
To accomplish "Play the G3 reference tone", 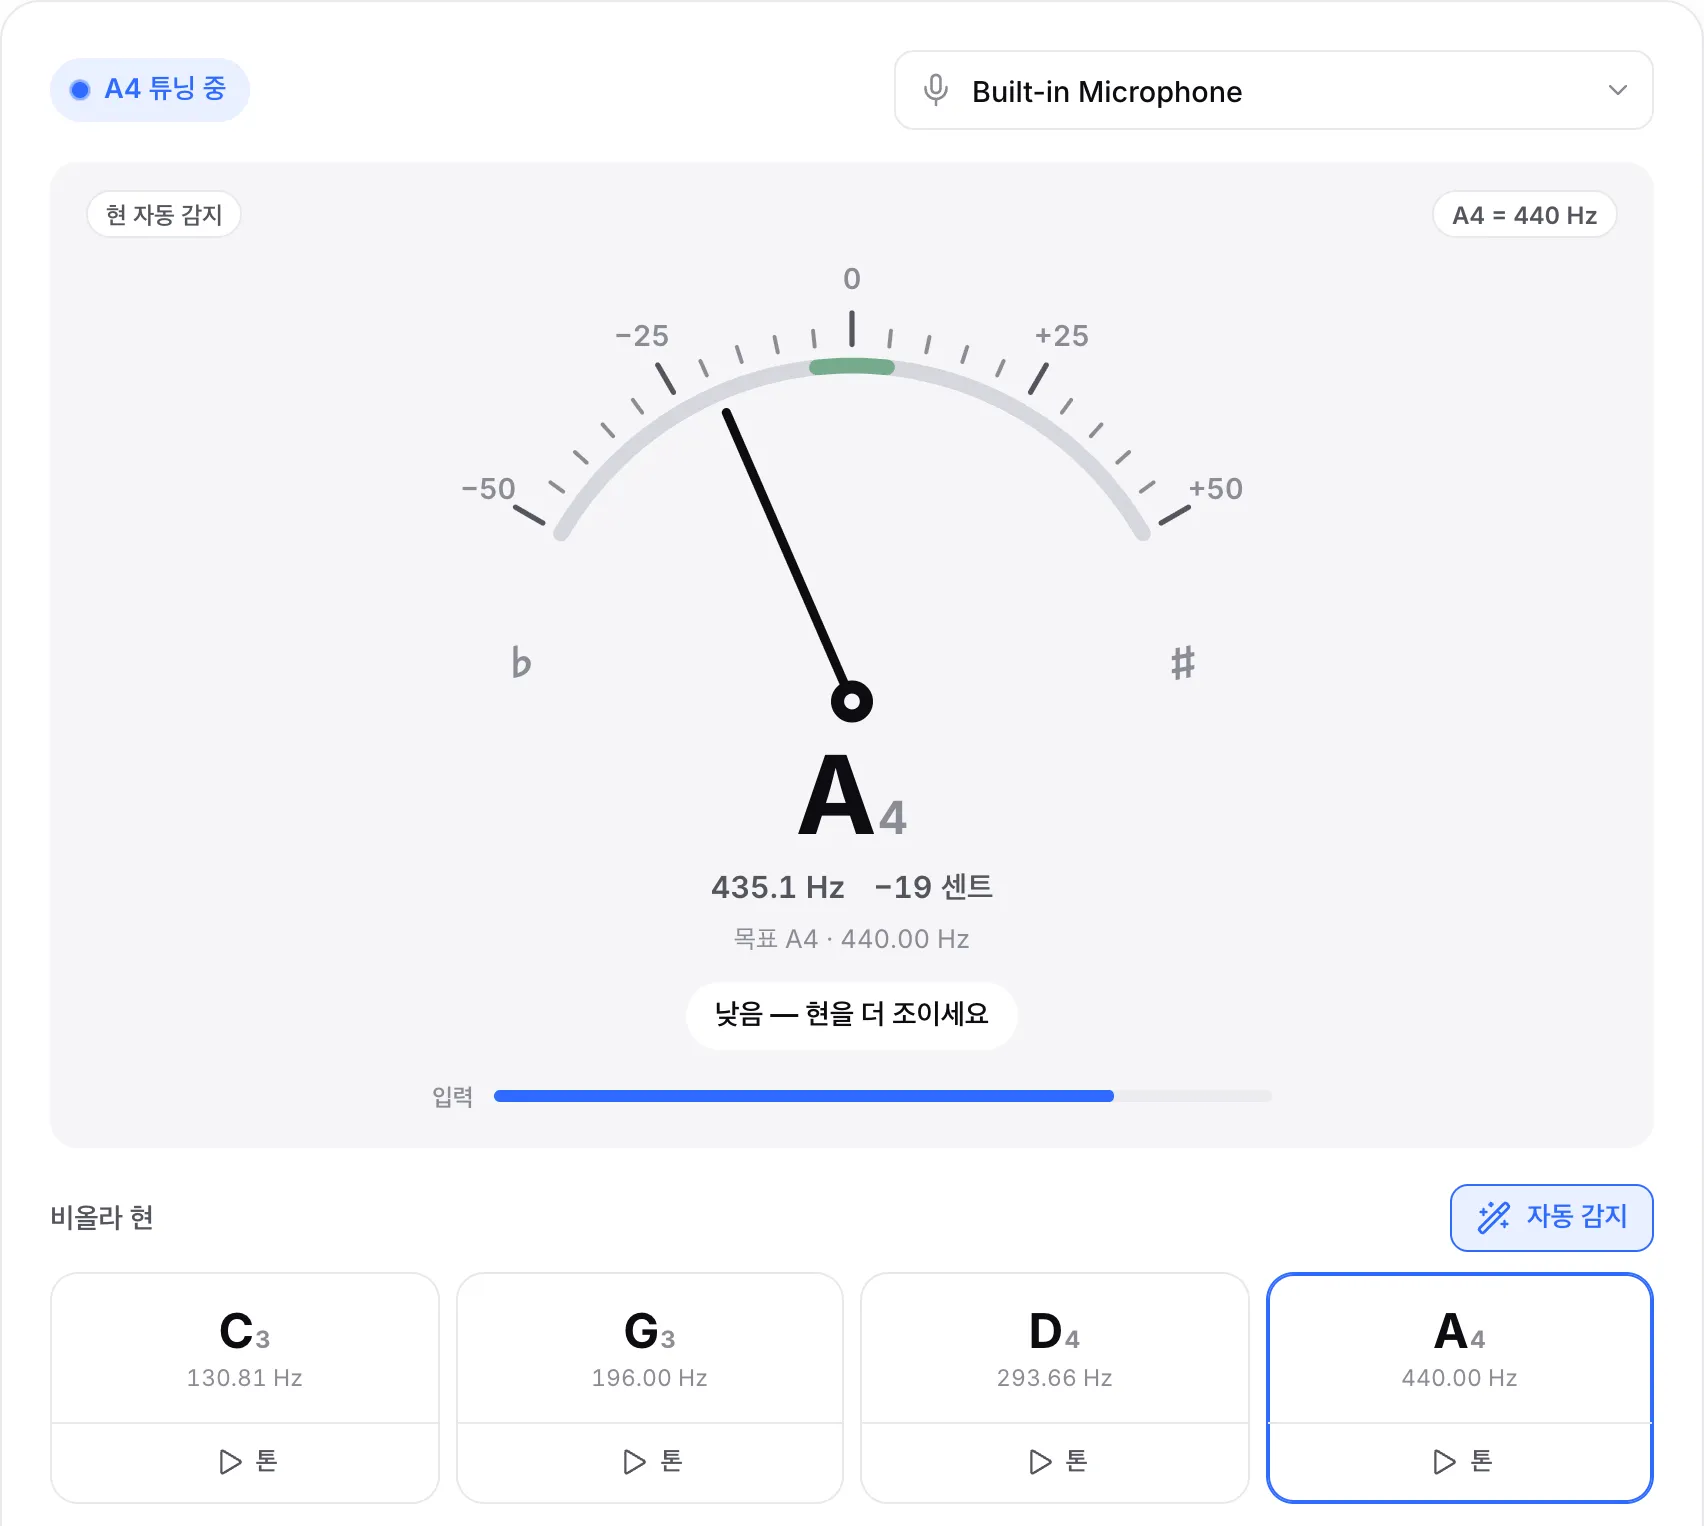I will 650,1462.
